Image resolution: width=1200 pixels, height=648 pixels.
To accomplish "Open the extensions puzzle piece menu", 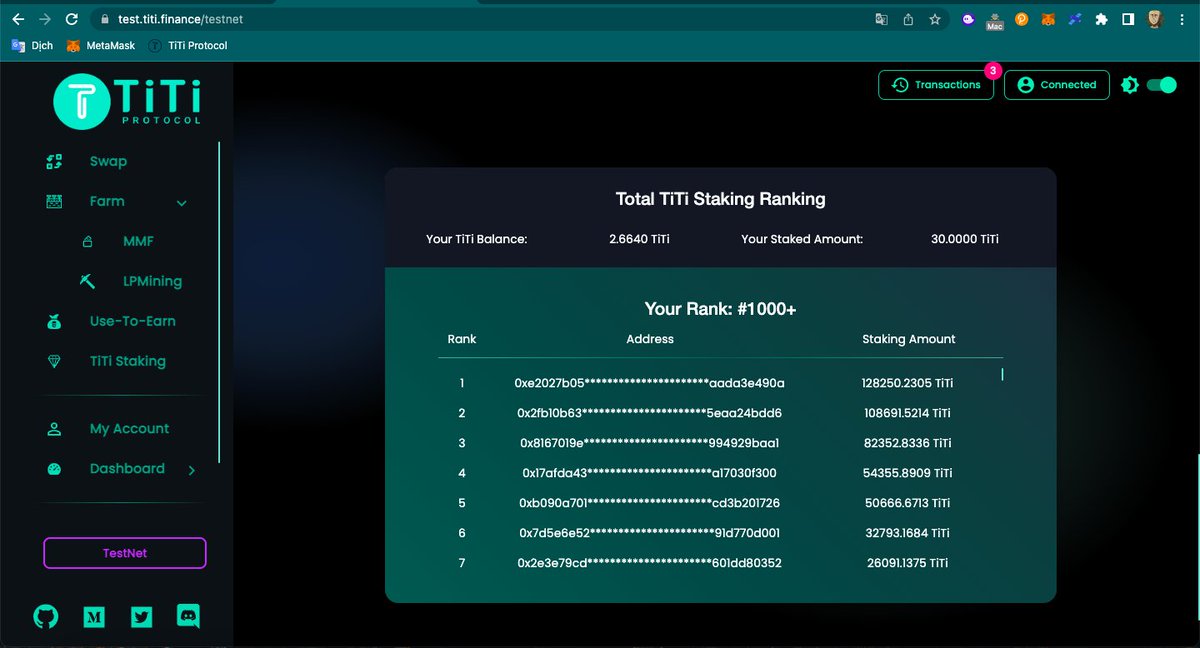I will tap(1101, 19).
